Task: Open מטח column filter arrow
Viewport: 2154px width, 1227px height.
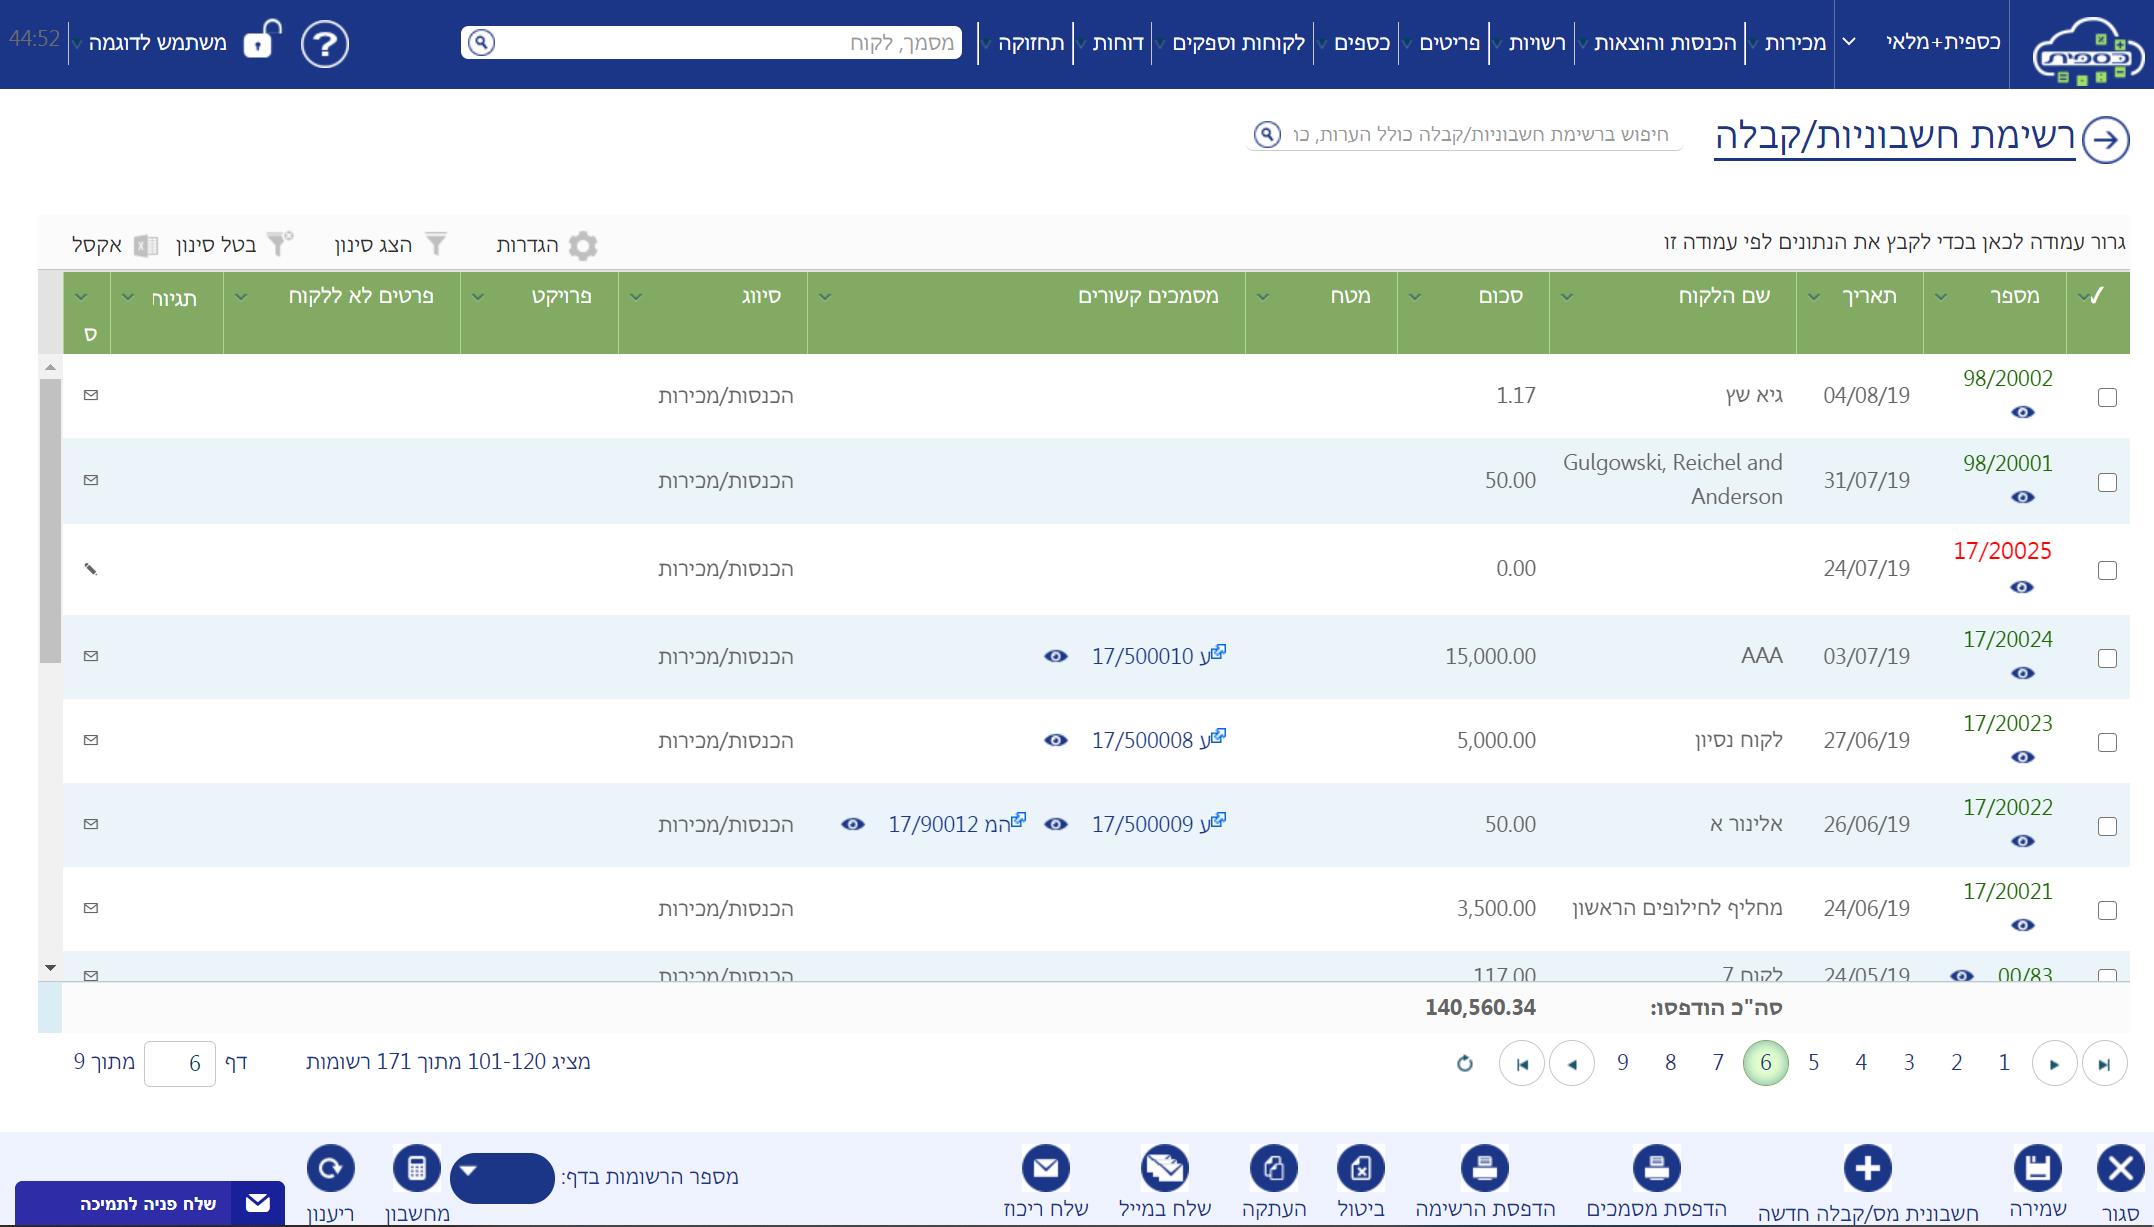Action: pos(1263,296)
